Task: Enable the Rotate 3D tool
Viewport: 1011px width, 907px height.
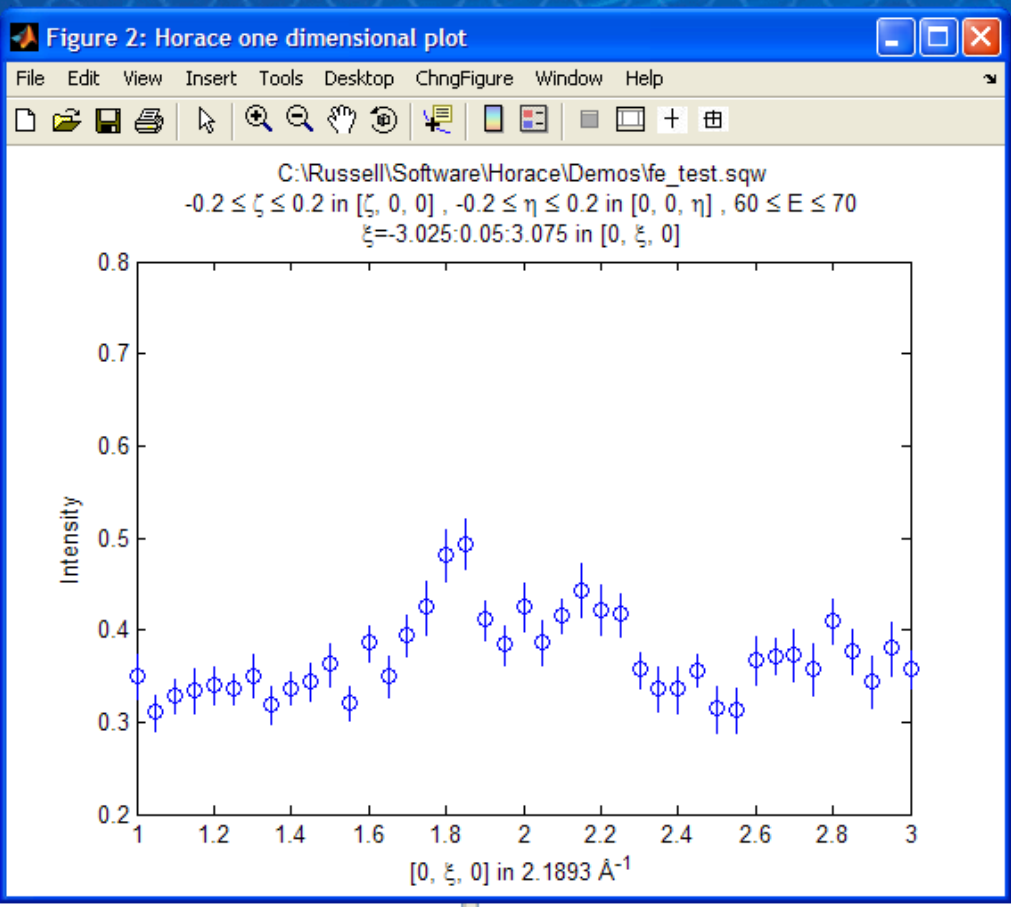Action: click(x=384, y=121)
